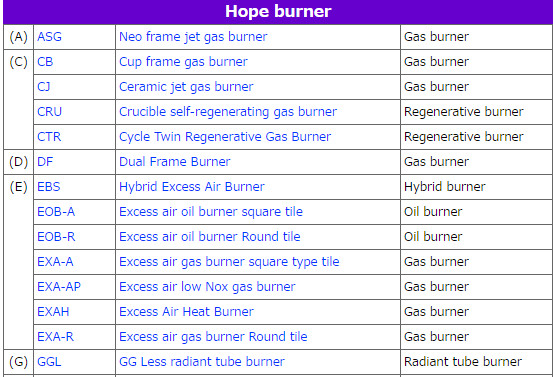Open Dual Frame Burner page

click(174, 162)
